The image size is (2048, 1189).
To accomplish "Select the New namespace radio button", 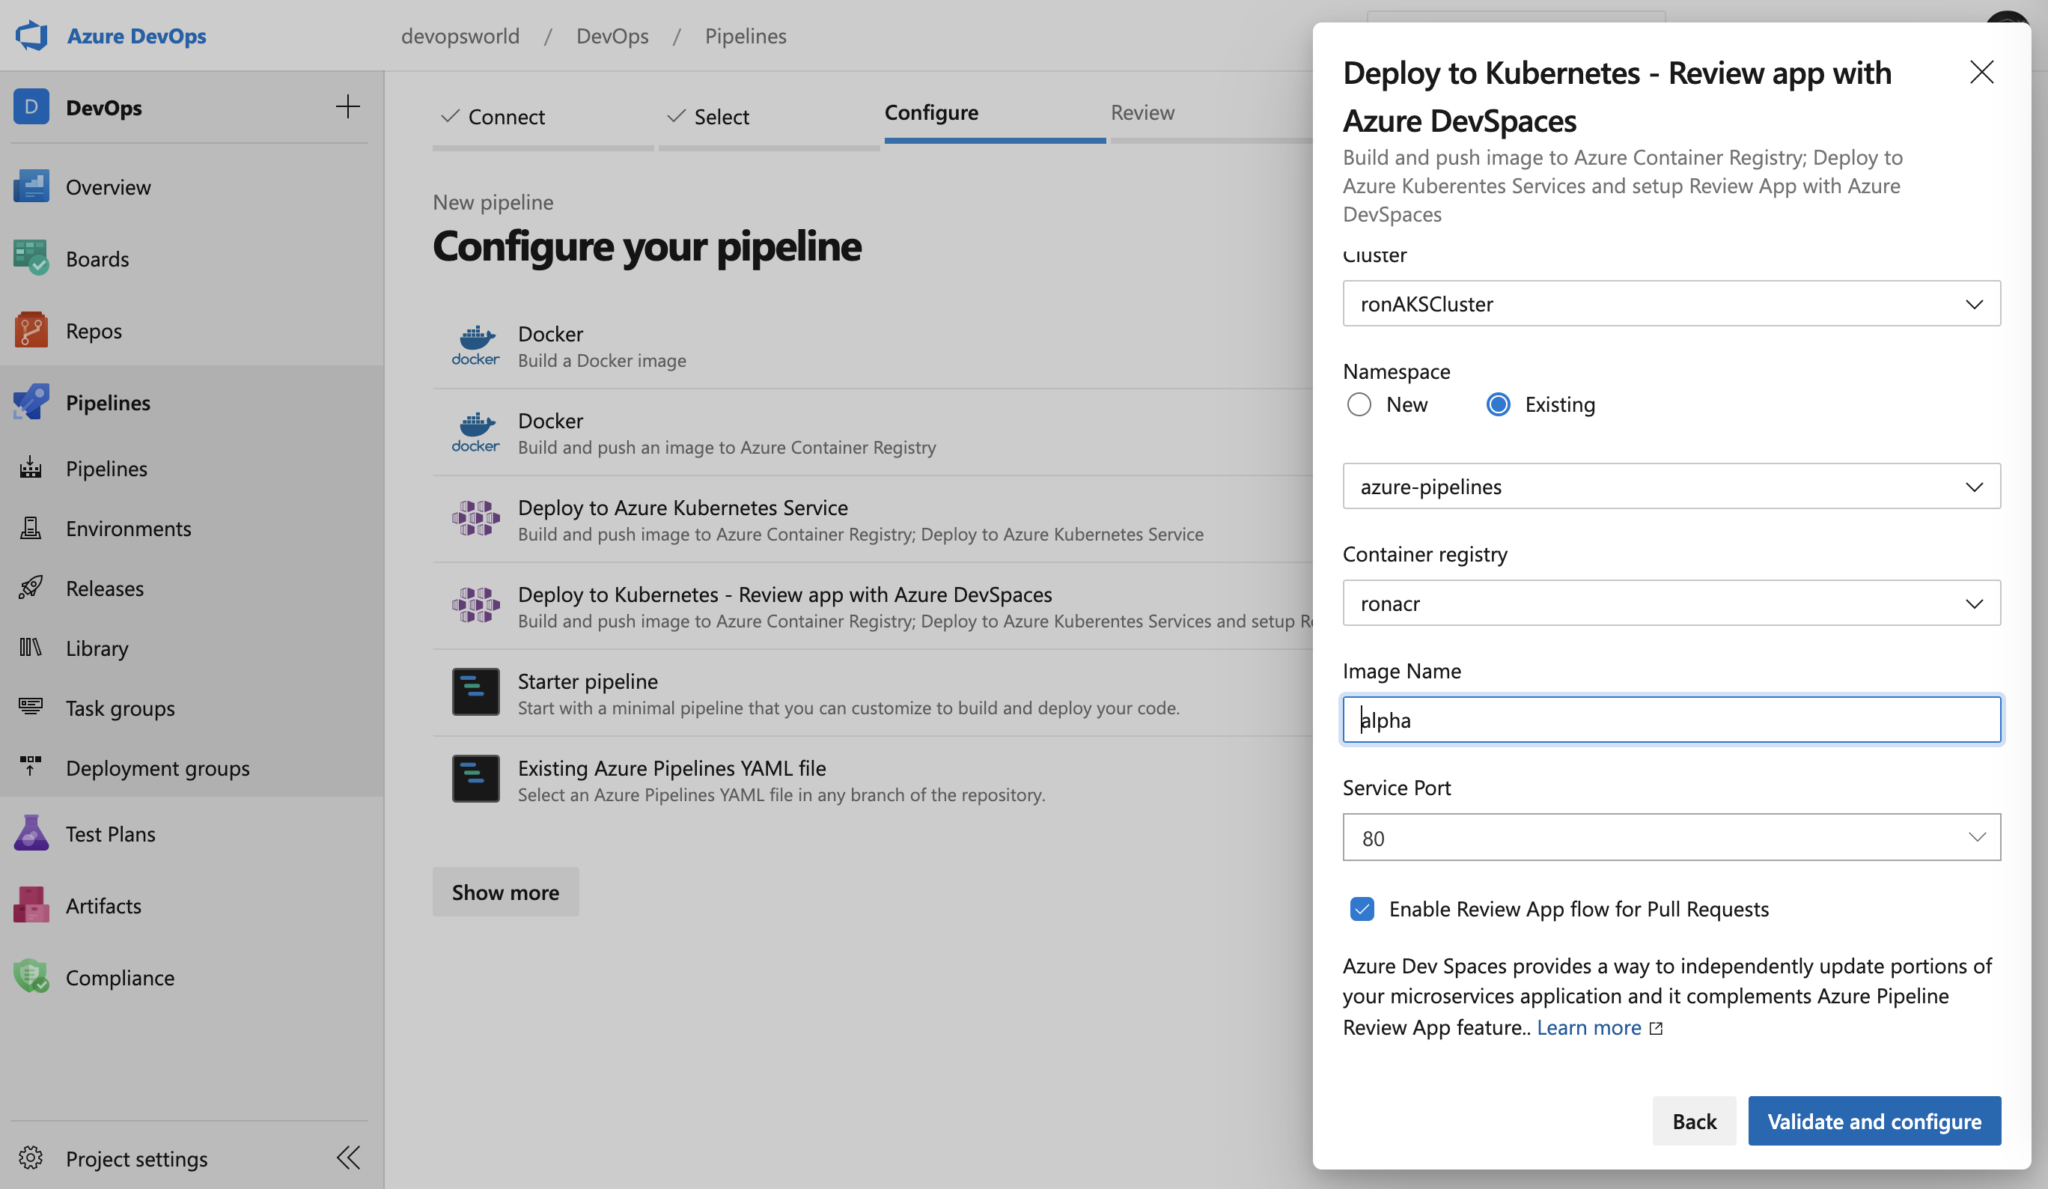I will (1359, 405).
